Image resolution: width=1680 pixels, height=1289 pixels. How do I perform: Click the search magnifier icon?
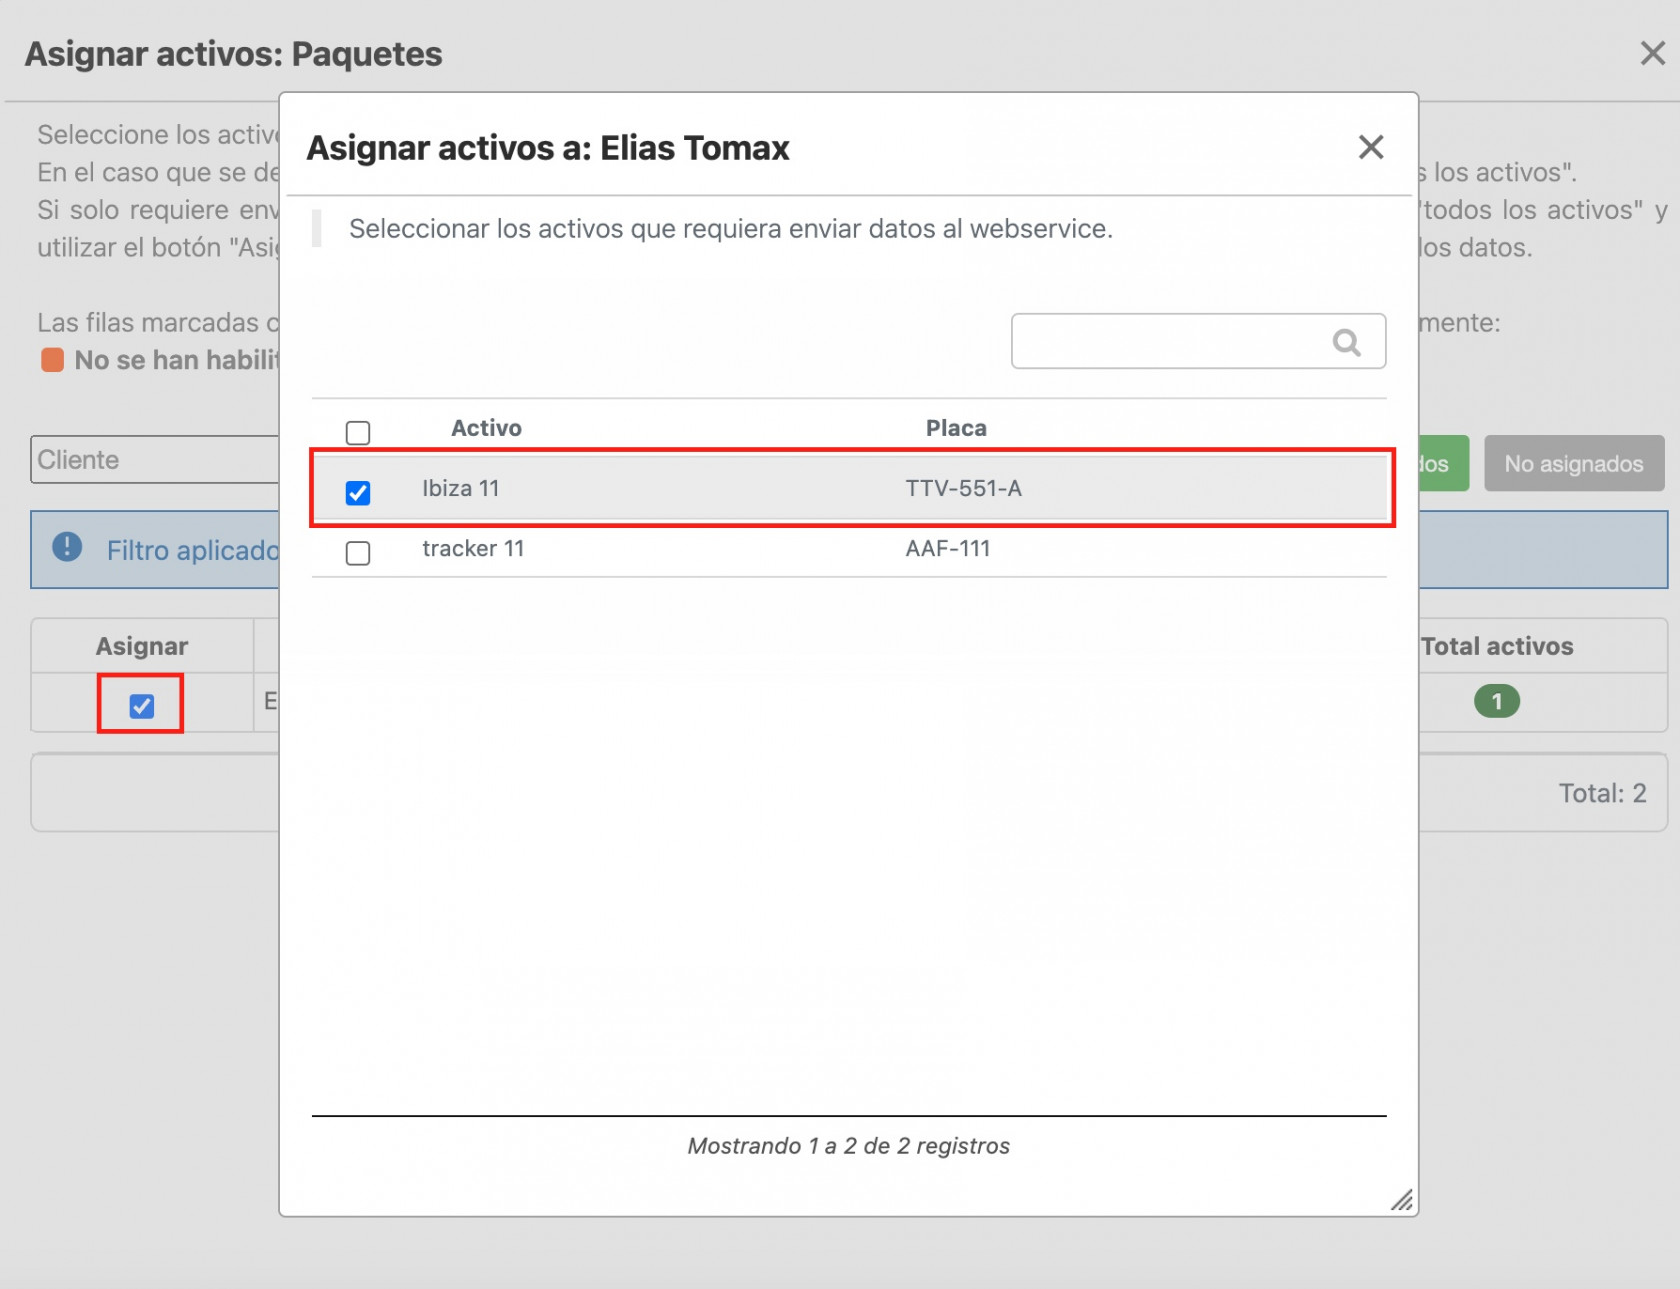click(x=1347, y=342)
